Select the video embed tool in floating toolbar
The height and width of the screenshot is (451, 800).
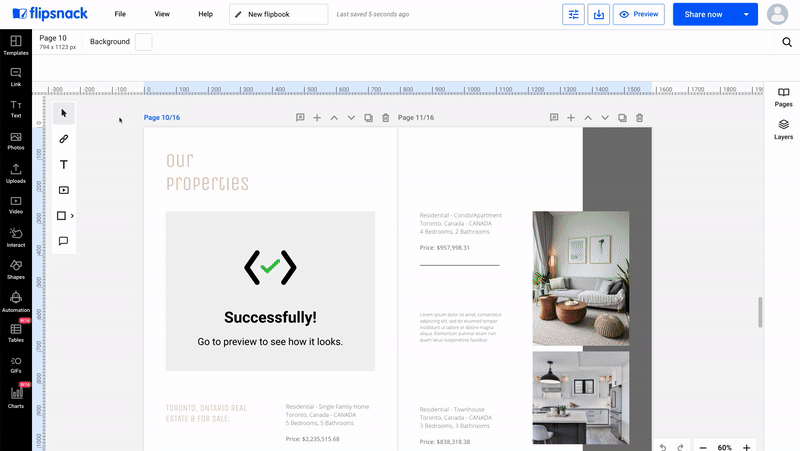(64, 190)
